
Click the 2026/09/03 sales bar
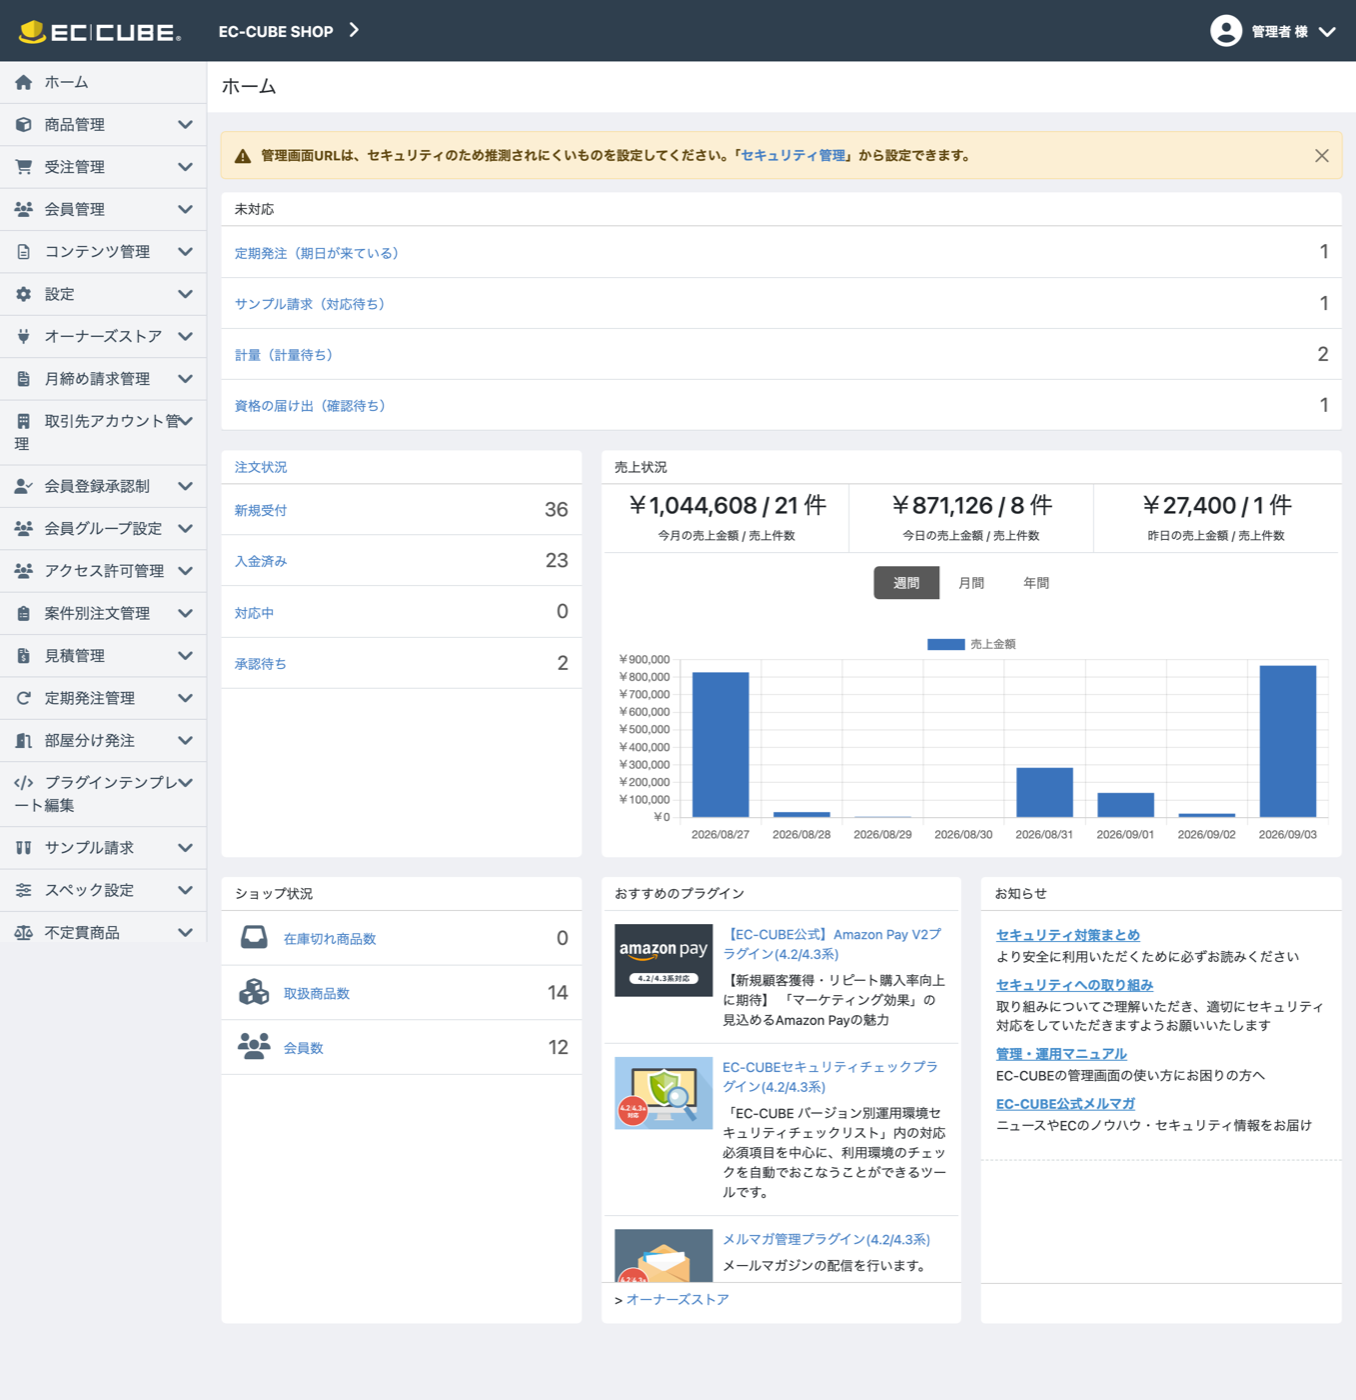point(1287,741)
